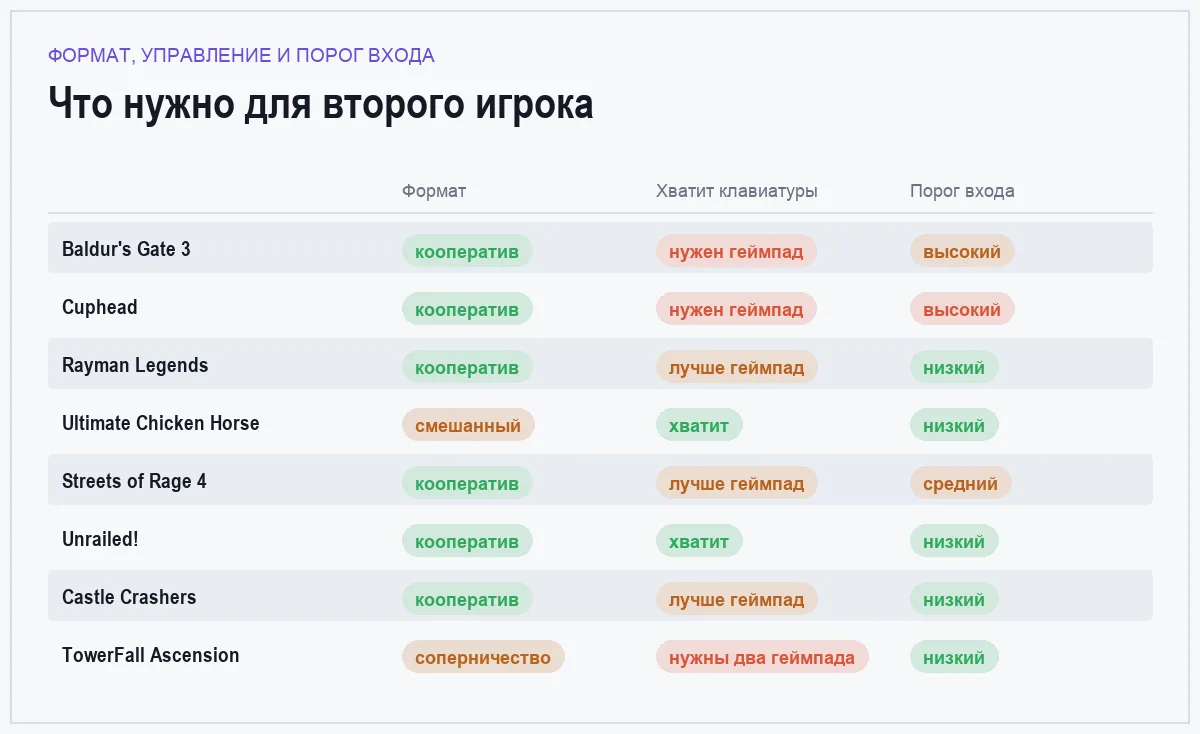The height and width of the screenshot is (734, 1200).
Task: Click 'нужен геймпад' badge in Baldur's Gate 3 row
Action: pos(736,251)
